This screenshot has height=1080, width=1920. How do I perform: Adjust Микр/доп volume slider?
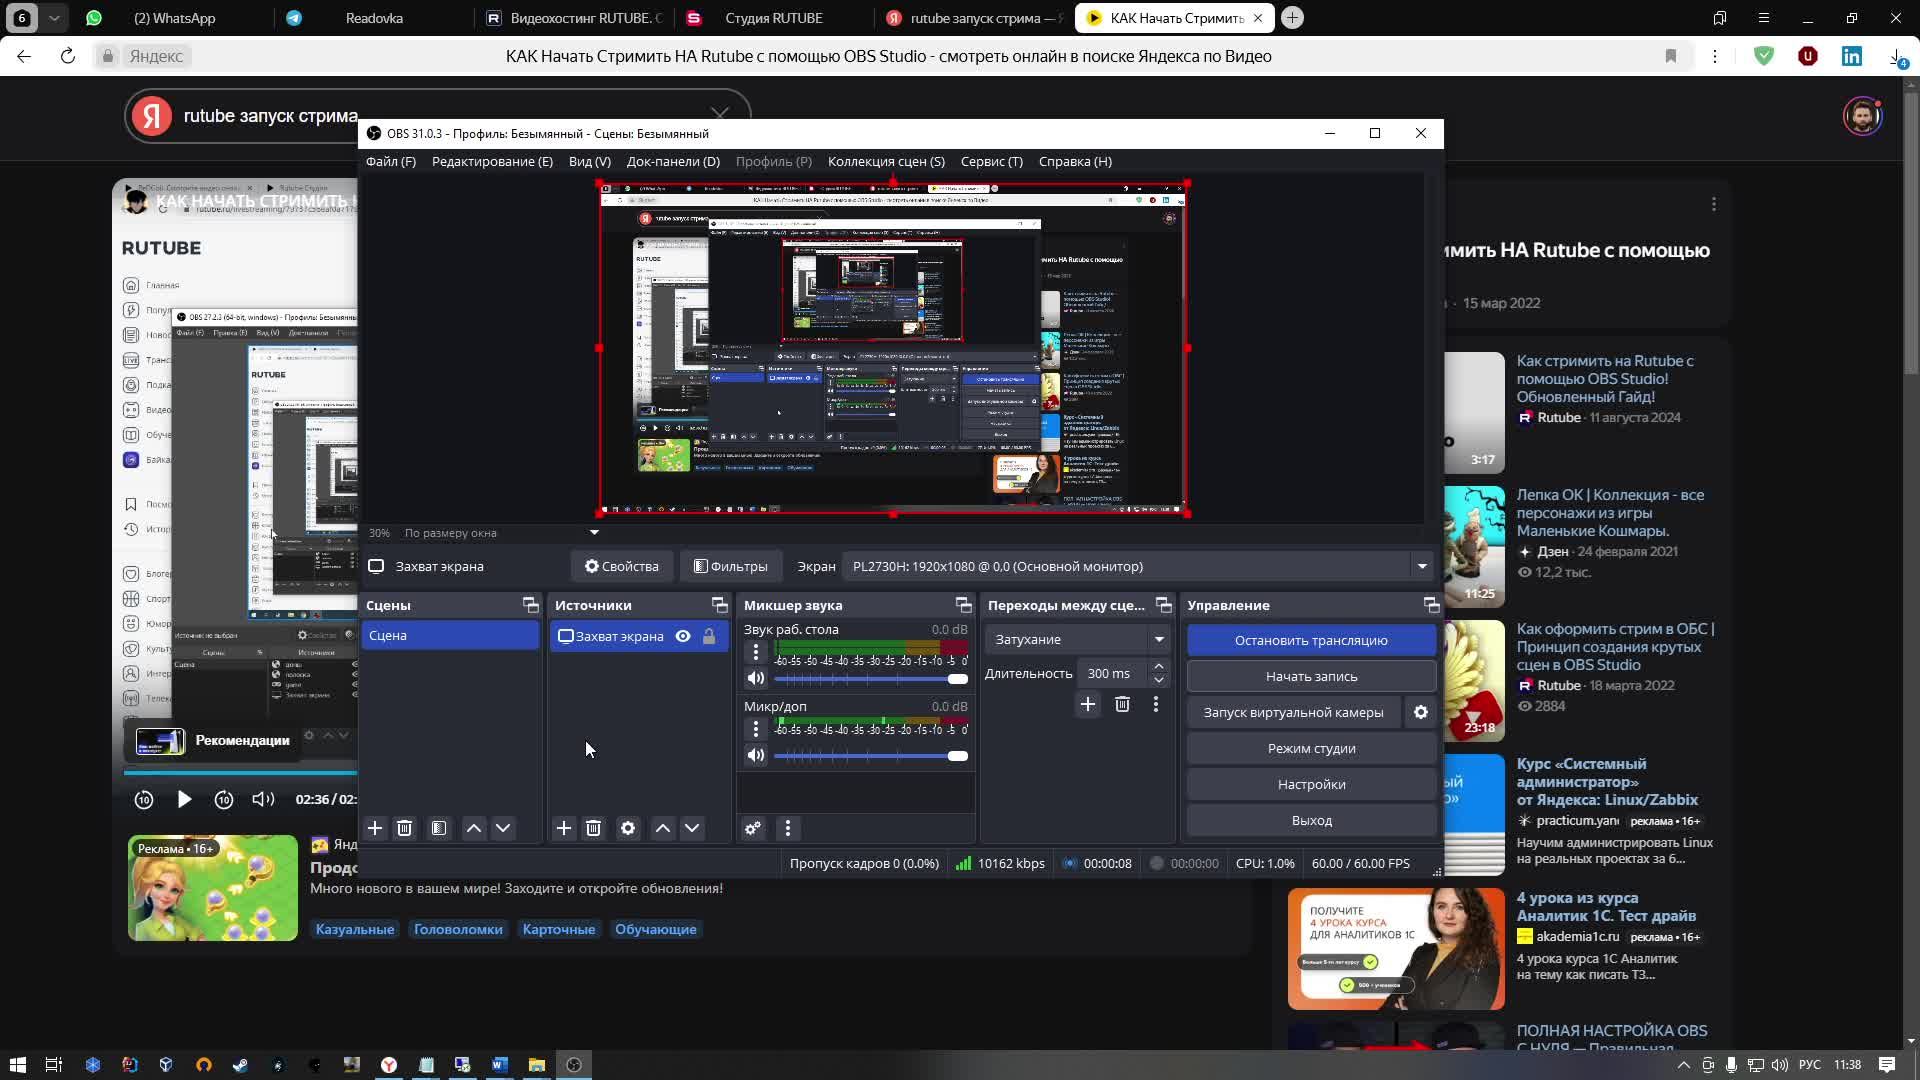coord(871,756)
